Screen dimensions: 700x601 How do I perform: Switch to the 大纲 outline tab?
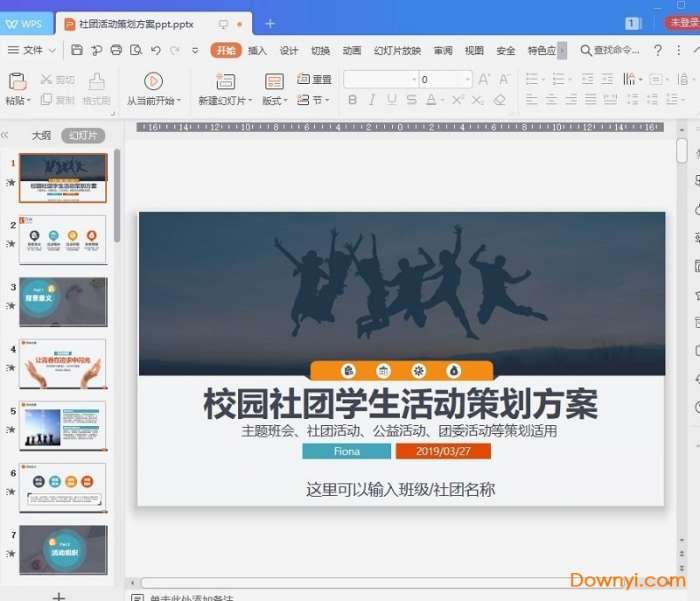pyautogui.click(x=41, y=135)
